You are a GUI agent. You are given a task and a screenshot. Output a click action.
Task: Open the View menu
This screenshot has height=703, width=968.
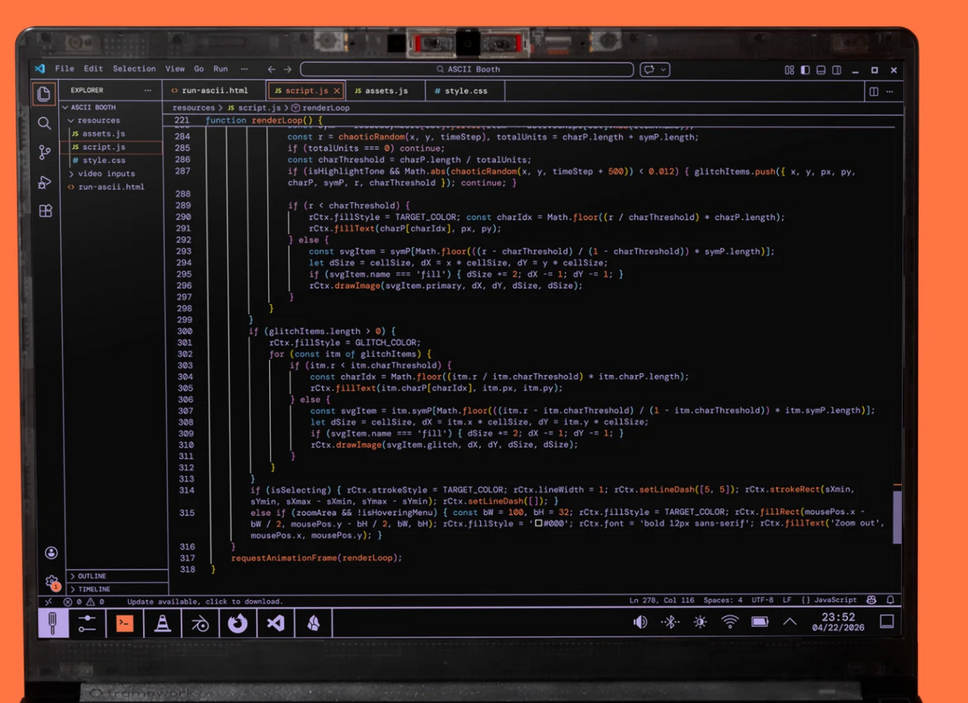(175, 69)
